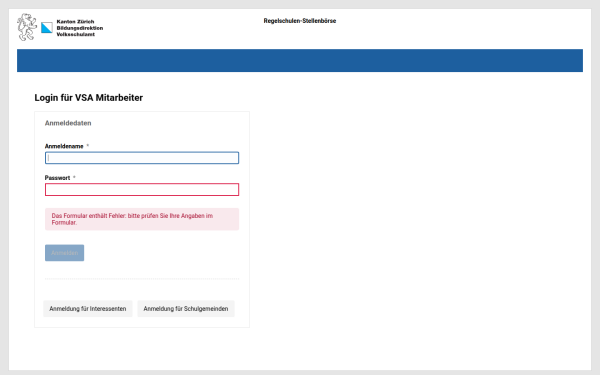Click the Anmelden button

click(x=65, y=253)
